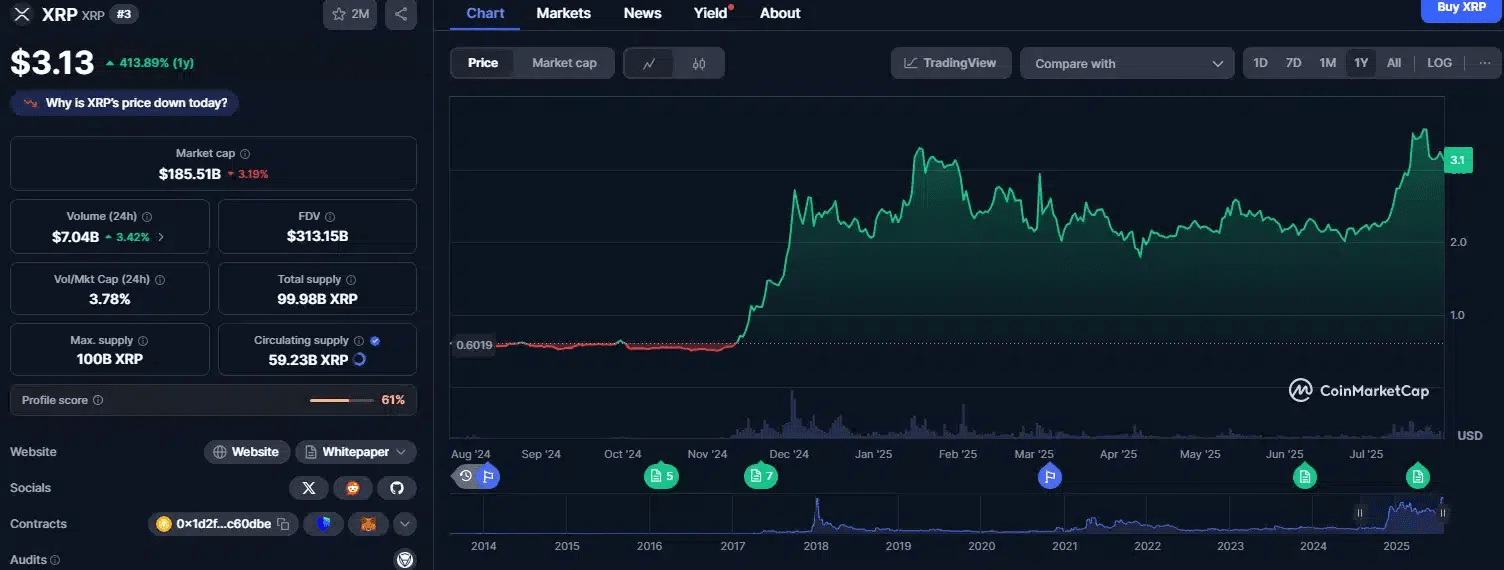Open the Yield tab

[711, 13]
